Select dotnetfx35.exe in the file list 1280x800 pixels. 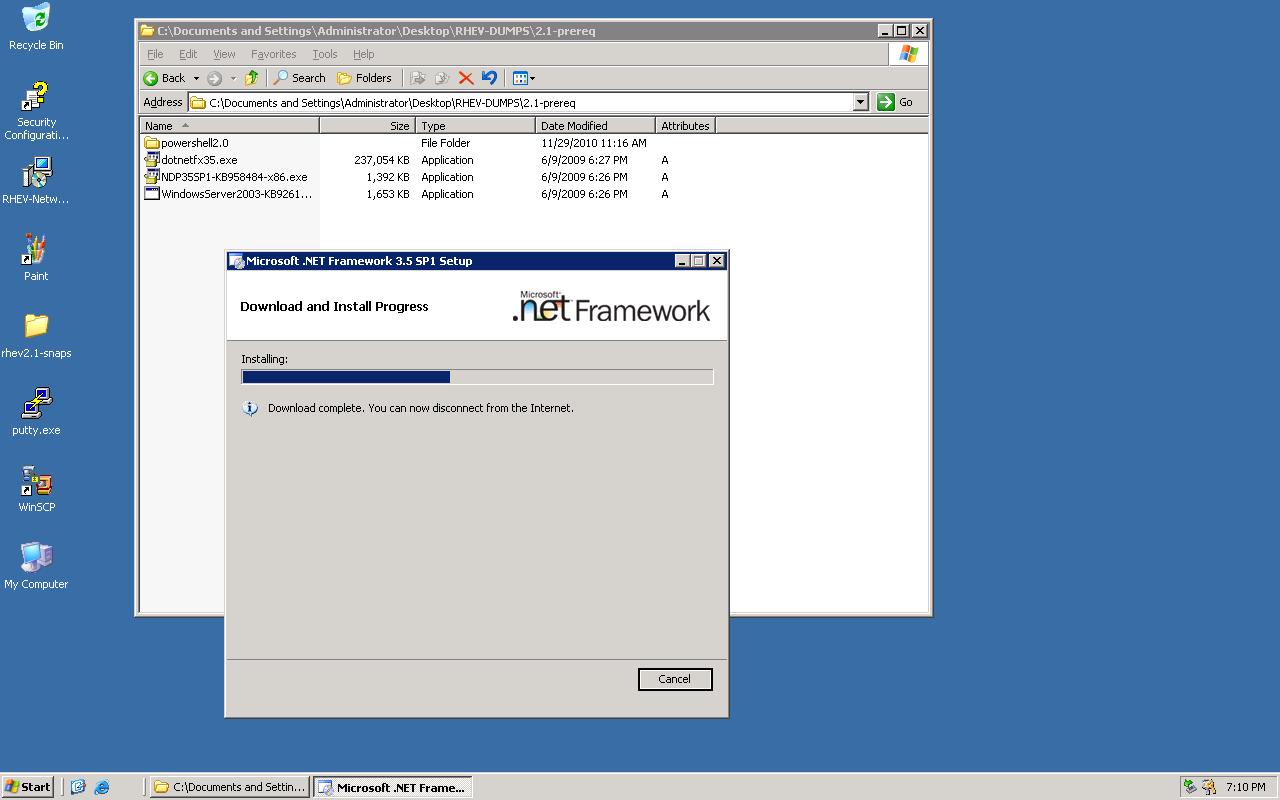[199, 160]
